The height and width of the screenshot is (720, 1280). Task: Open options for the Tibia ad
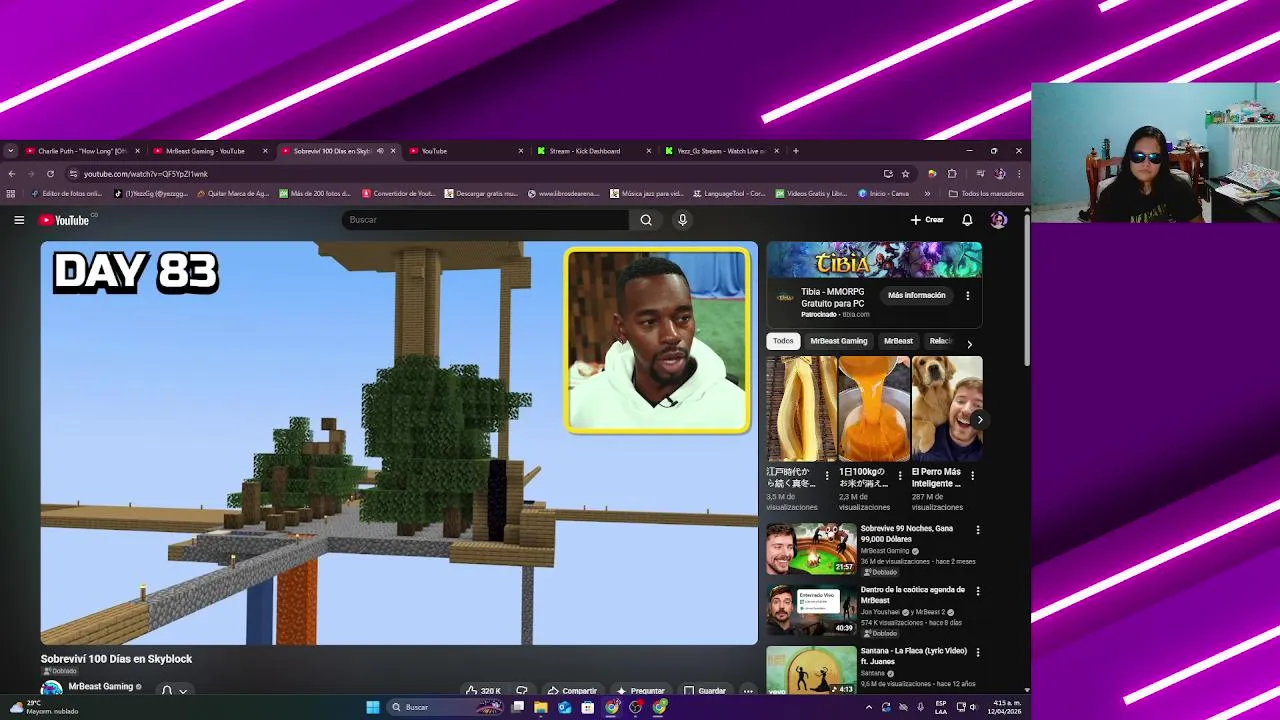[x=967, y=296]
